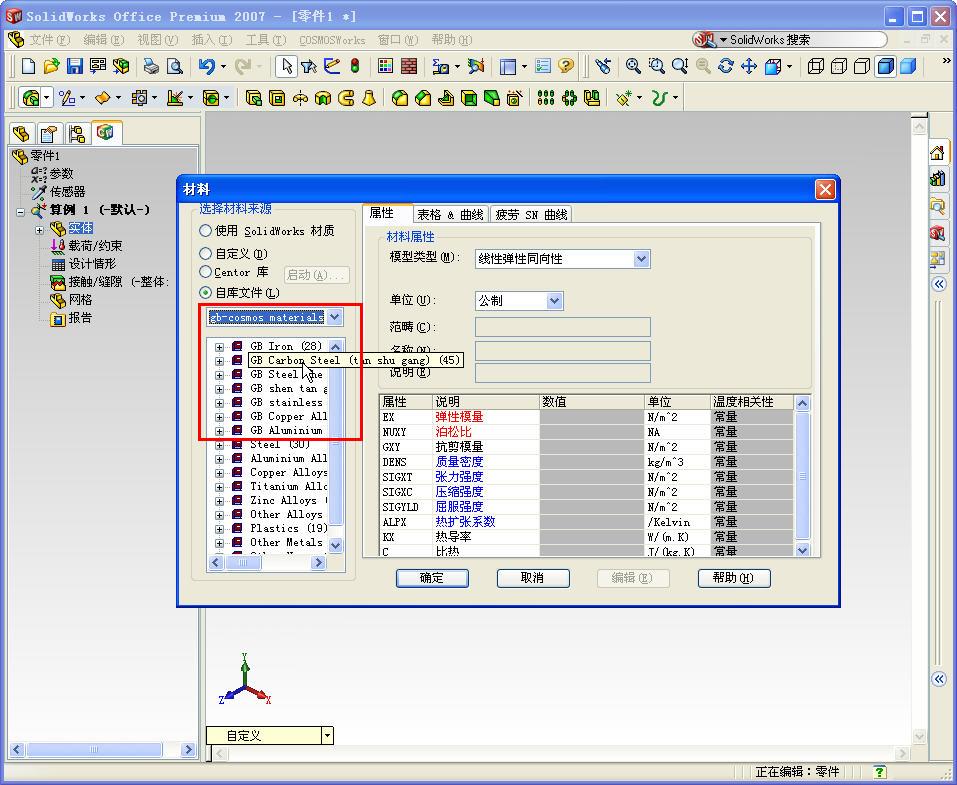This screenshot has height=785, width=957.
Task: Click the Print icon
Action: [x=151, y=66]
